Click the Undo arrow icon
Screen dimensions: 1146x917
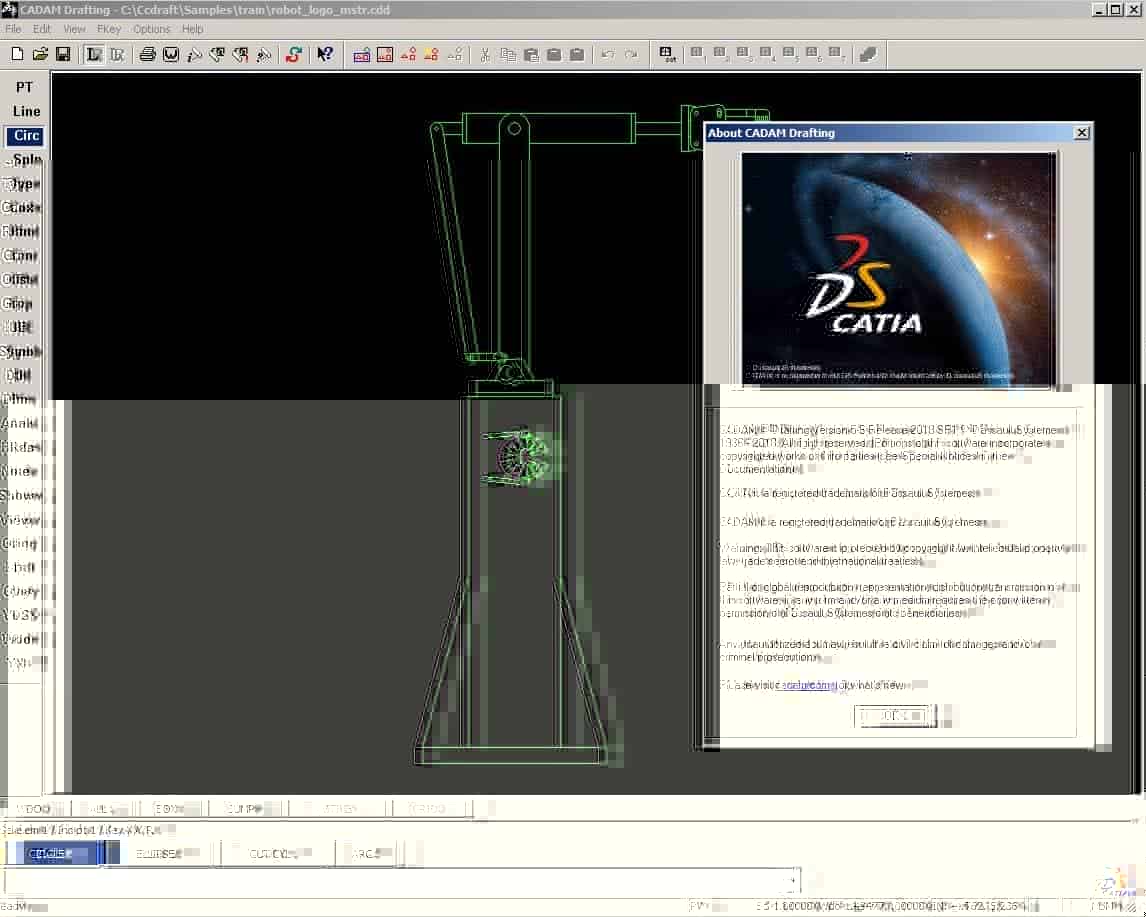click(x=607, y=54)
